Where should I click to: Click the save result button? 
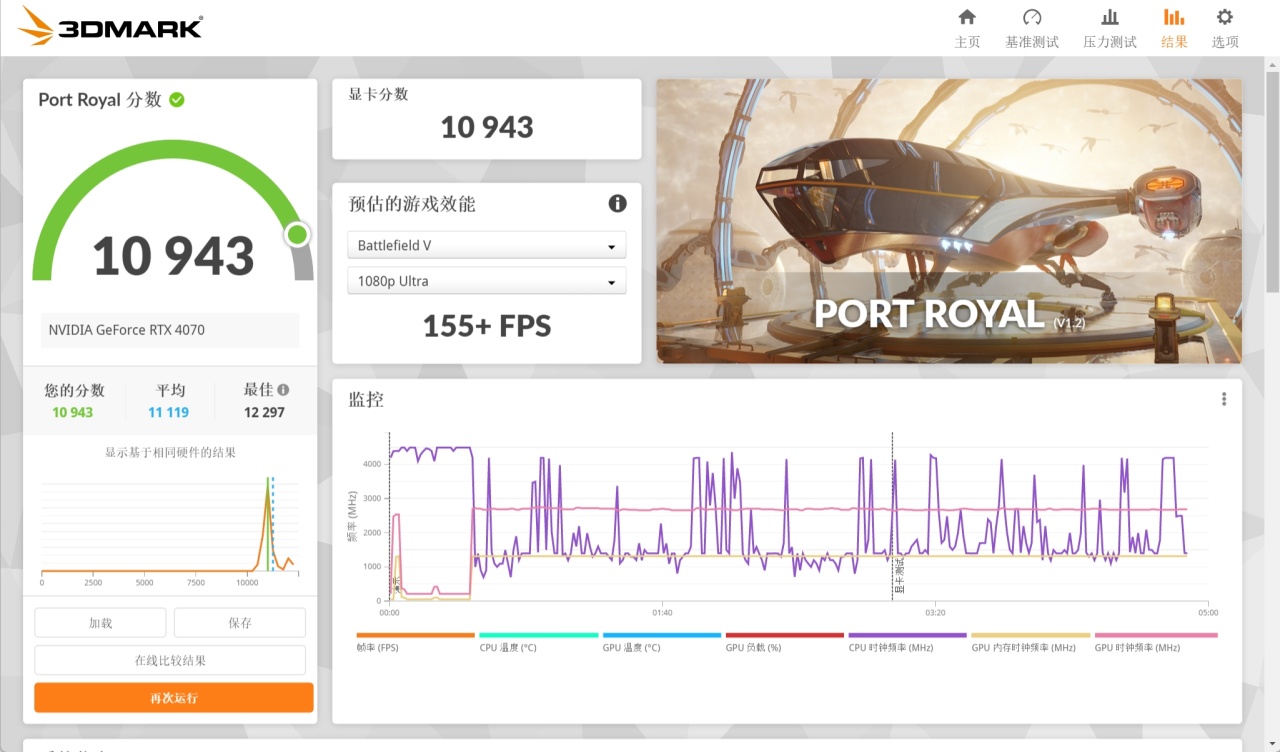pyautogui.click(x=240, y=623)
